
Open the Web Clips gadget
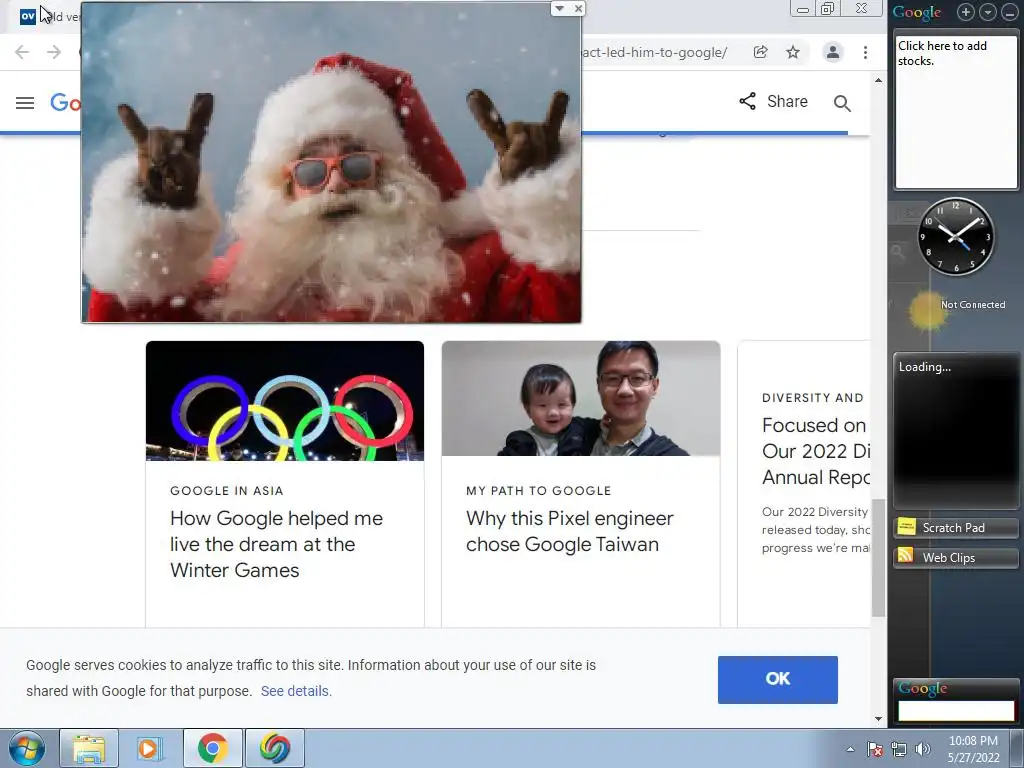tap(955, 558)
